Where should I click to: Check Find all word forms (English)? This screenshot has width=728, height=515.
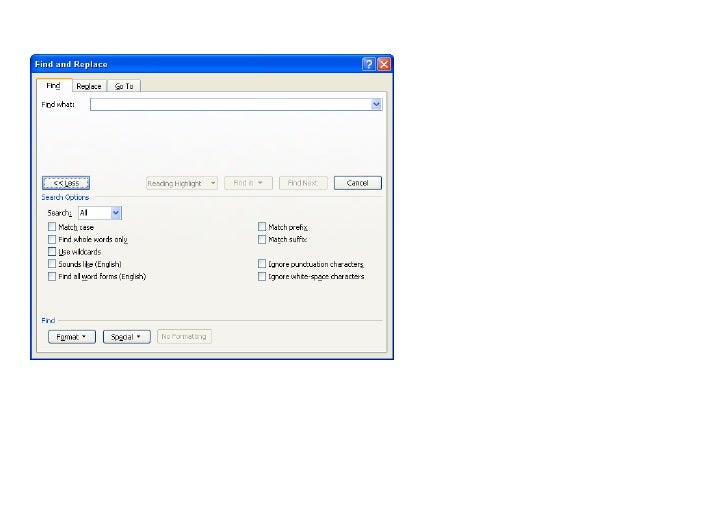pos(52,276)
